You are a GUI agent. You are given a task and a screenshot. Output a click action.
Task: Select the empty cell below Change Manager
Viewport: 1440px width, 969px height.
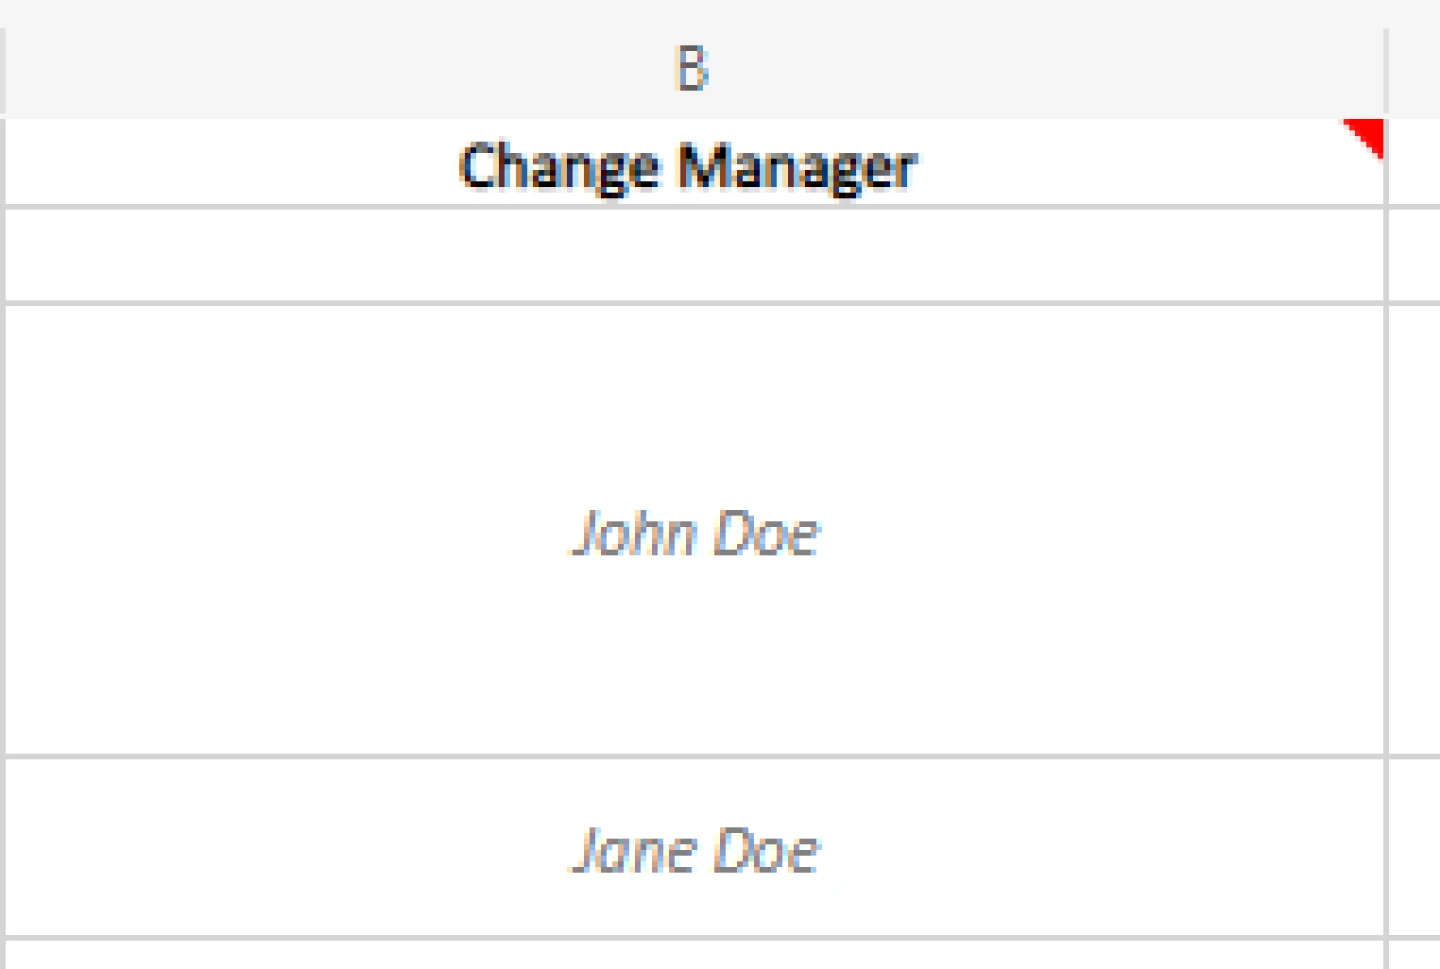(x=694, y=255)
